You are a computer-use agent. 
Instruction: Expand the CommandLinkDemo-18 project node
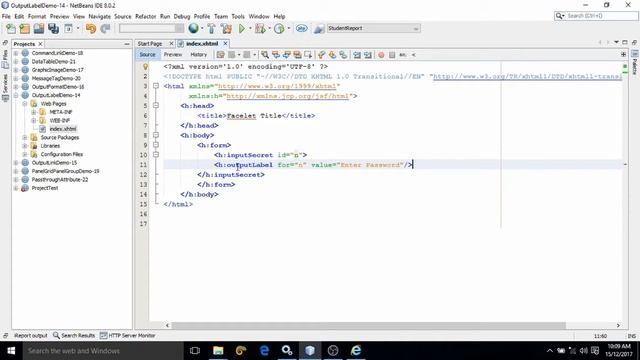point(16,53)
